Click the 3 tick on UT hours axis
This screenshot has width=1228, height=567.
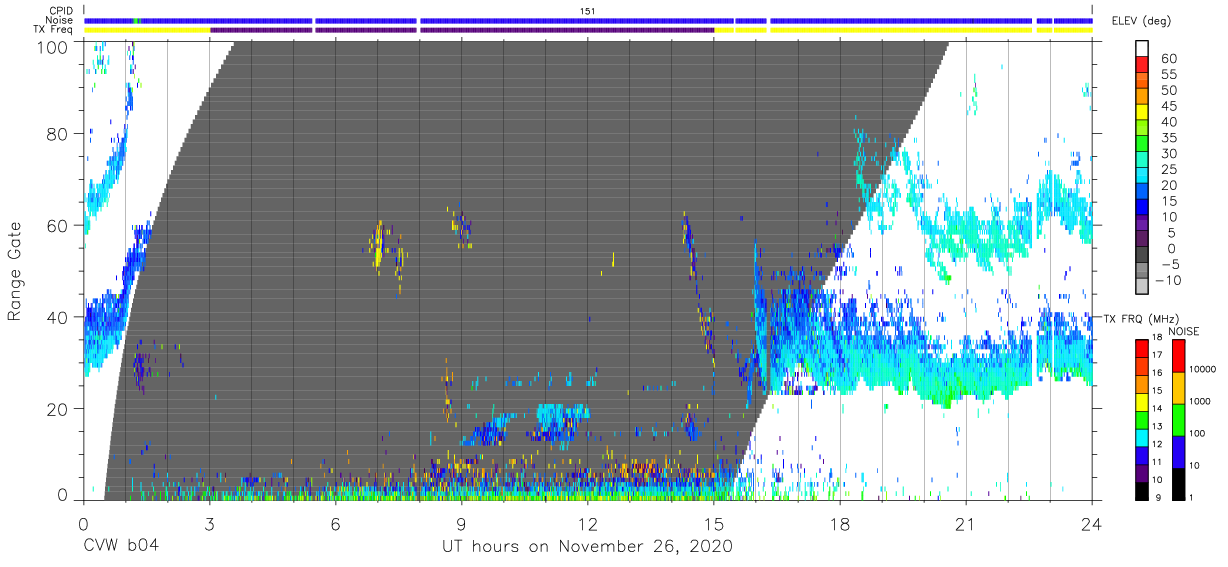(x=209, y=524)
